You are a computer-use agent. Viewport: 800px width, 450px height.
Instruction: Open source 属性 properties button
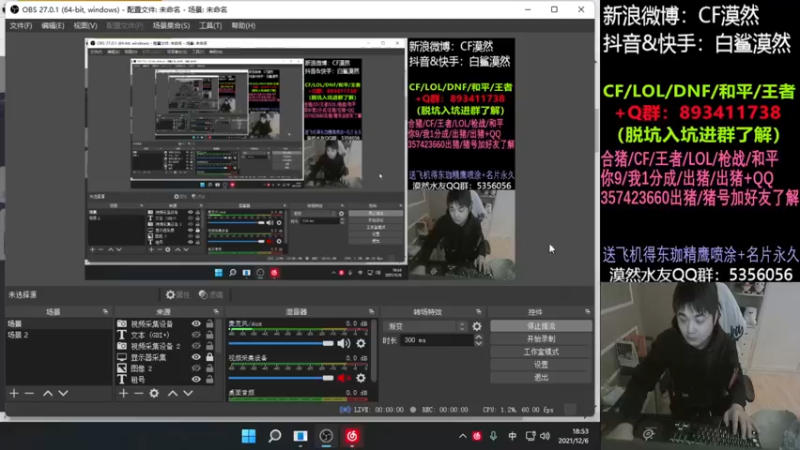[178, 294]
